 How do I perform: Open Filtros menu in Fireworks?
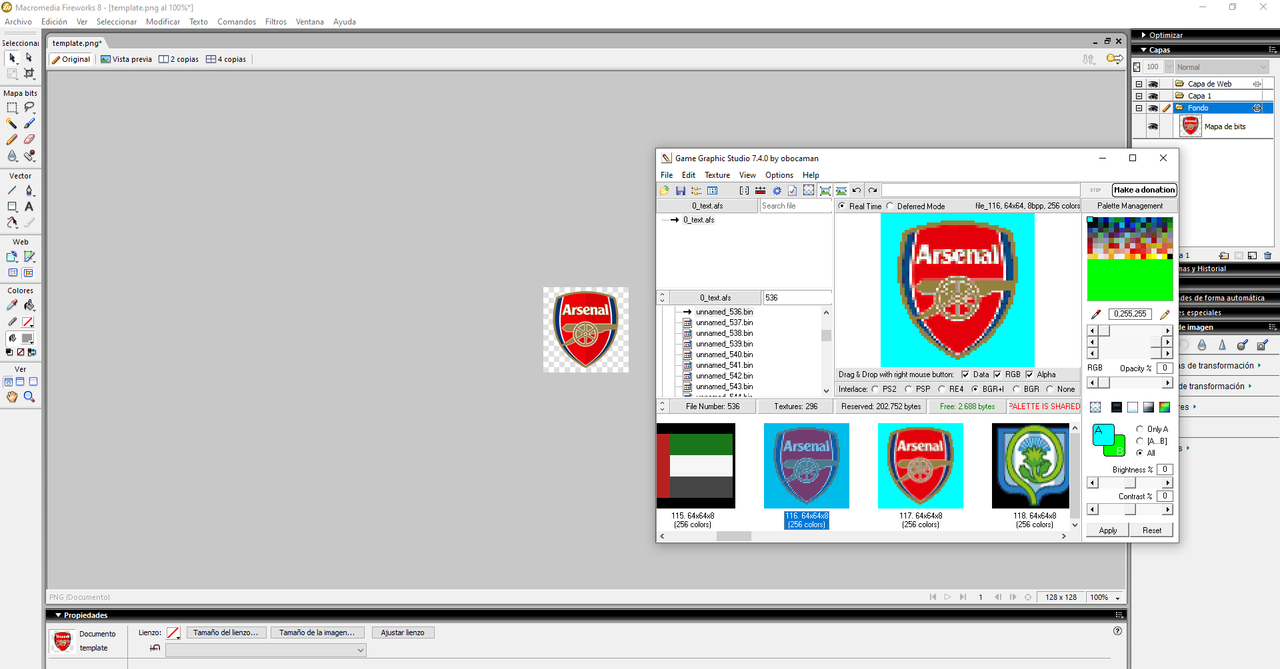[x=276, y=21]
